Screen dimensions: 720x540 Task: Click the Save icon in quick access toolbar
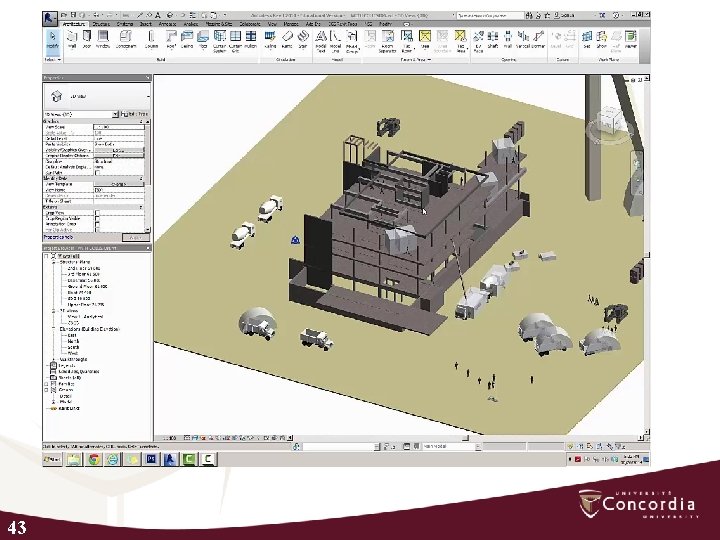73,15
